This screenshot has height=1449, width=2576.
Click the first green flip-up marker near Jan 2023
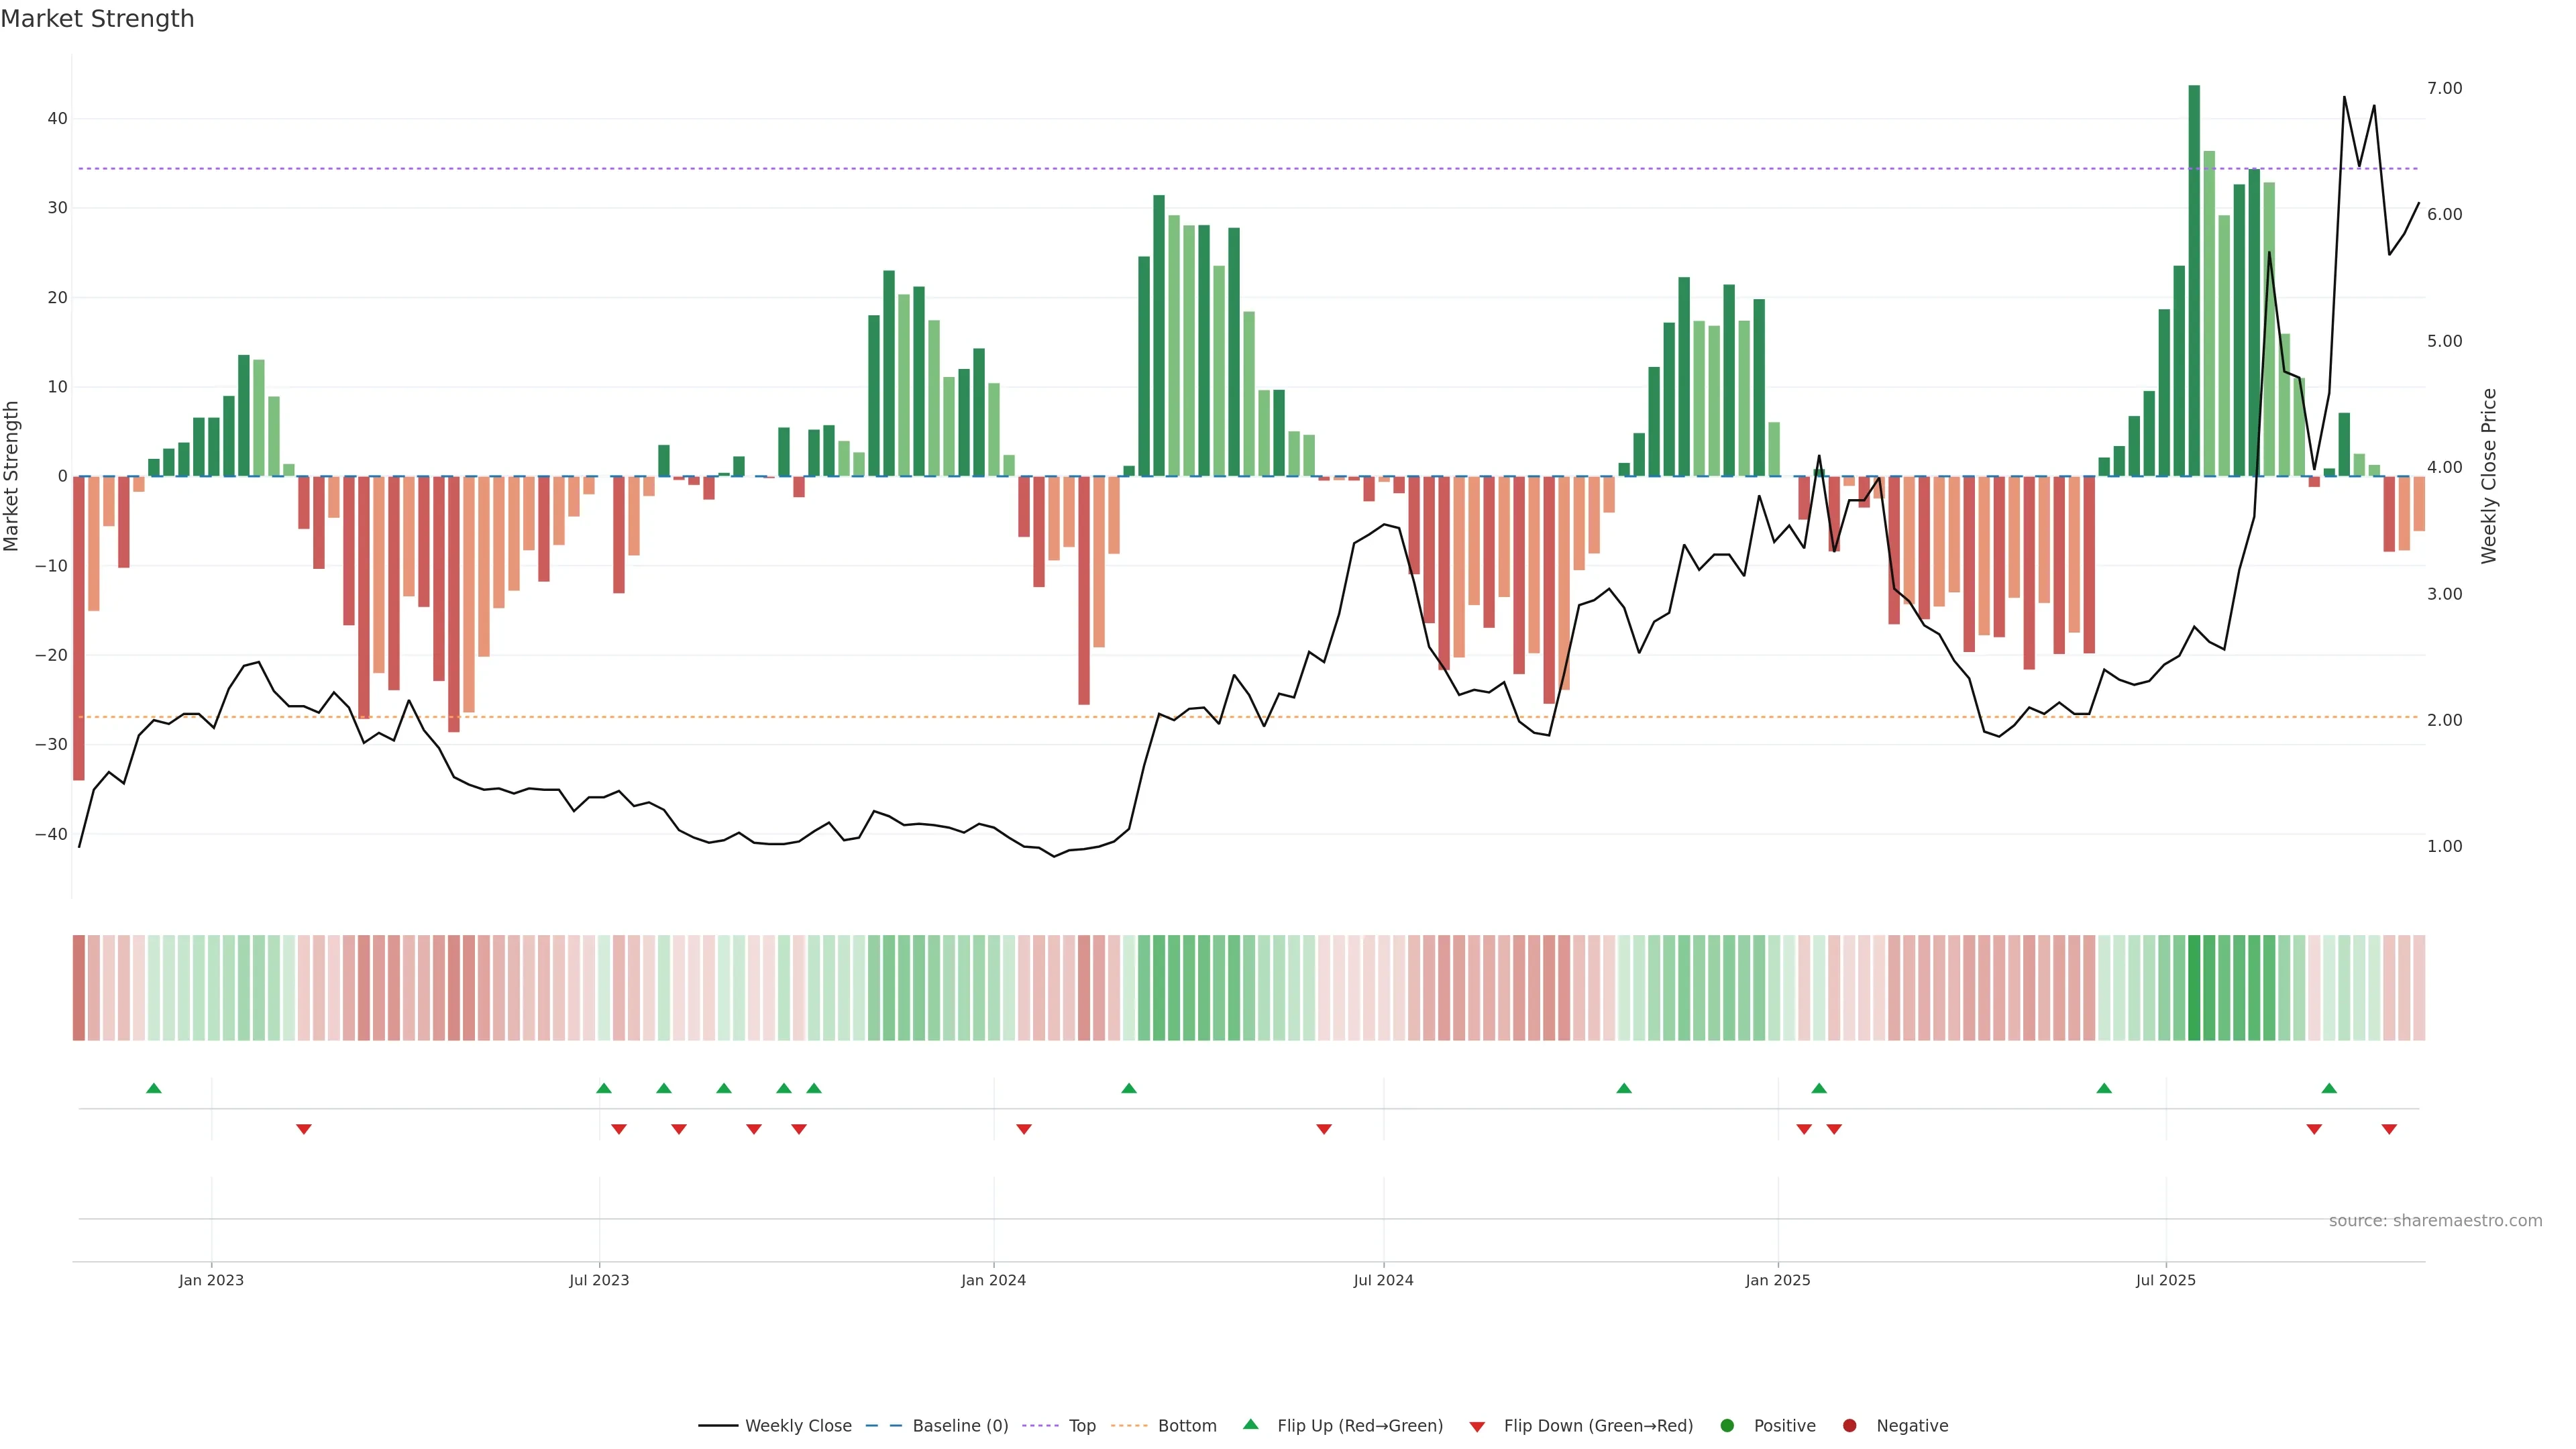(x=154, y=1088)
